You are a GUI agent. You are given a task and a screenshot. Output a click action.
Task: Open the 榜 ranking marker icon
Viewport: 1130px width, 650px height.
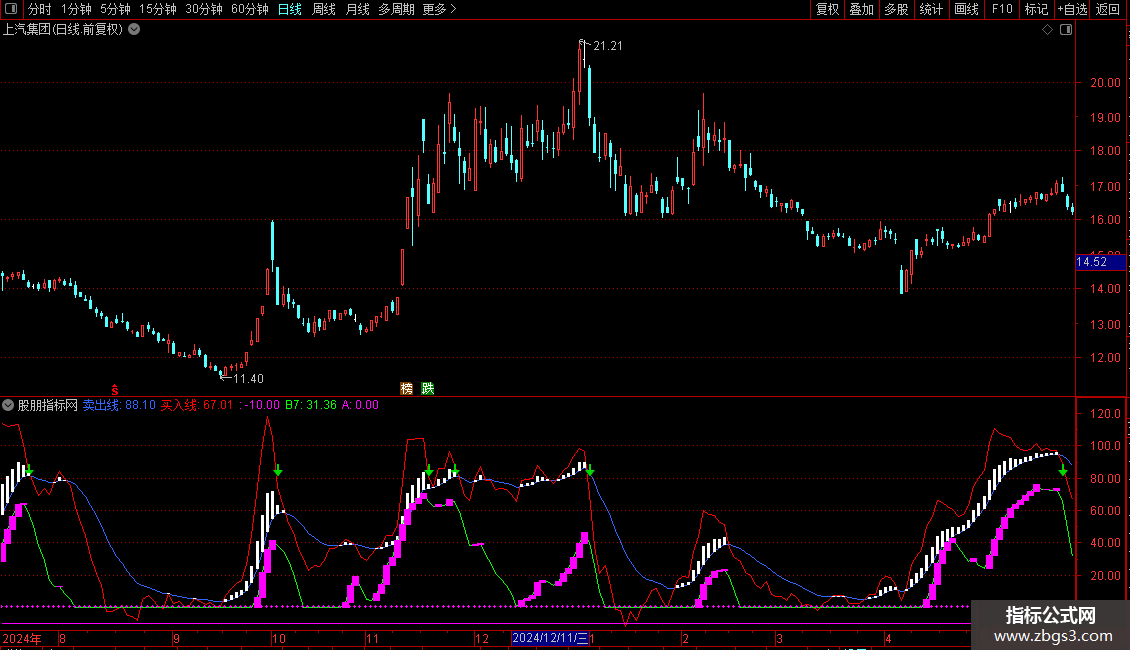pos(406,388)
